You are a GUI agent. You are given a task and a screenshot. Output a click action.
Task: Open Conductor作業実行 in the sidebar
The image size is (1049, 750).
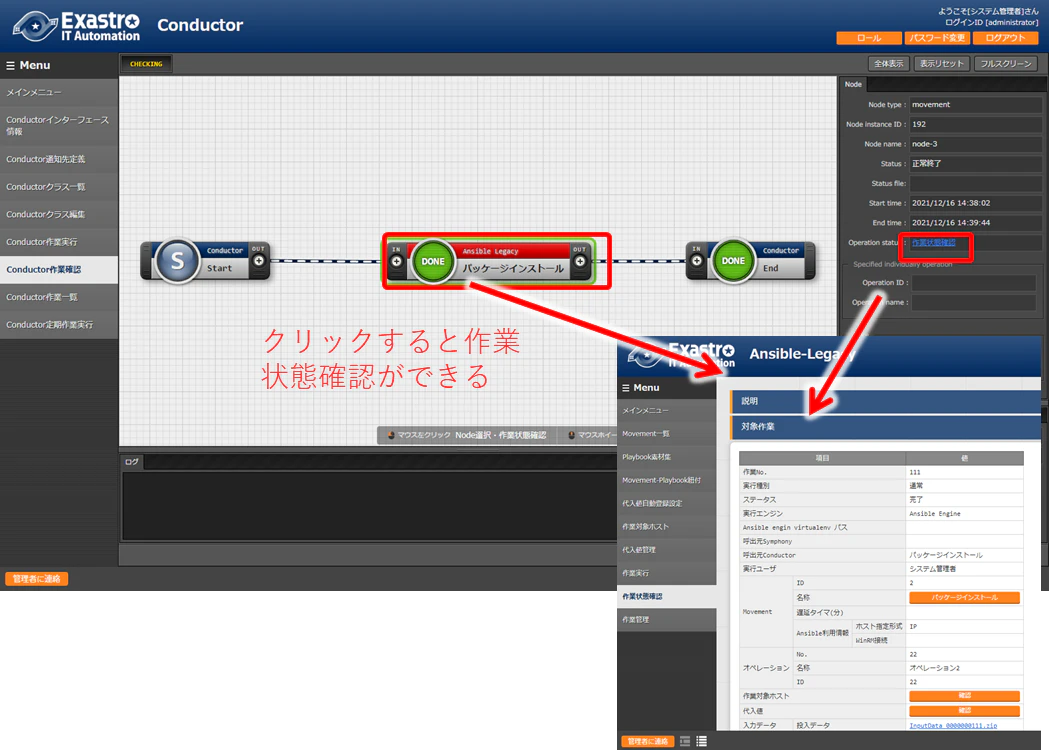(x=59, y=242)
